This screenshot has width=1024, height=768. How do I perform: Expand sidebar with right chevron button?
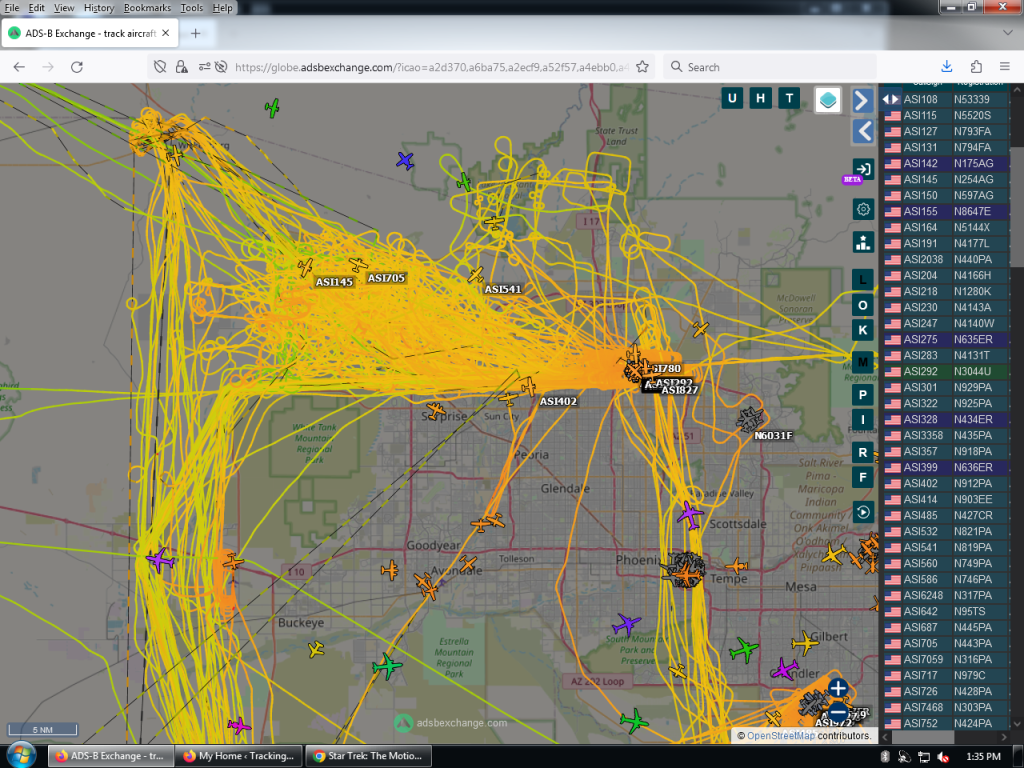click(x=863, y=100)
